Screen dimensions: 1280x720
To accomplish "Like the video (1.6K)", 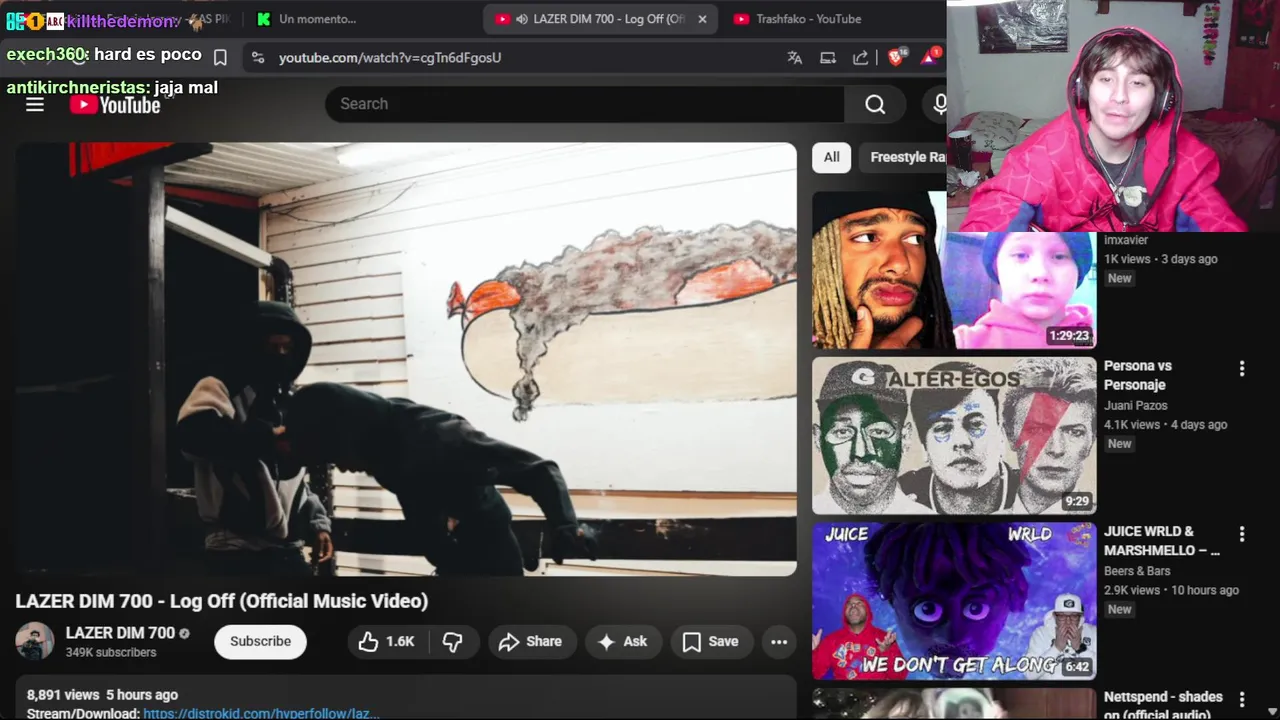I will [x=386, y=642].
